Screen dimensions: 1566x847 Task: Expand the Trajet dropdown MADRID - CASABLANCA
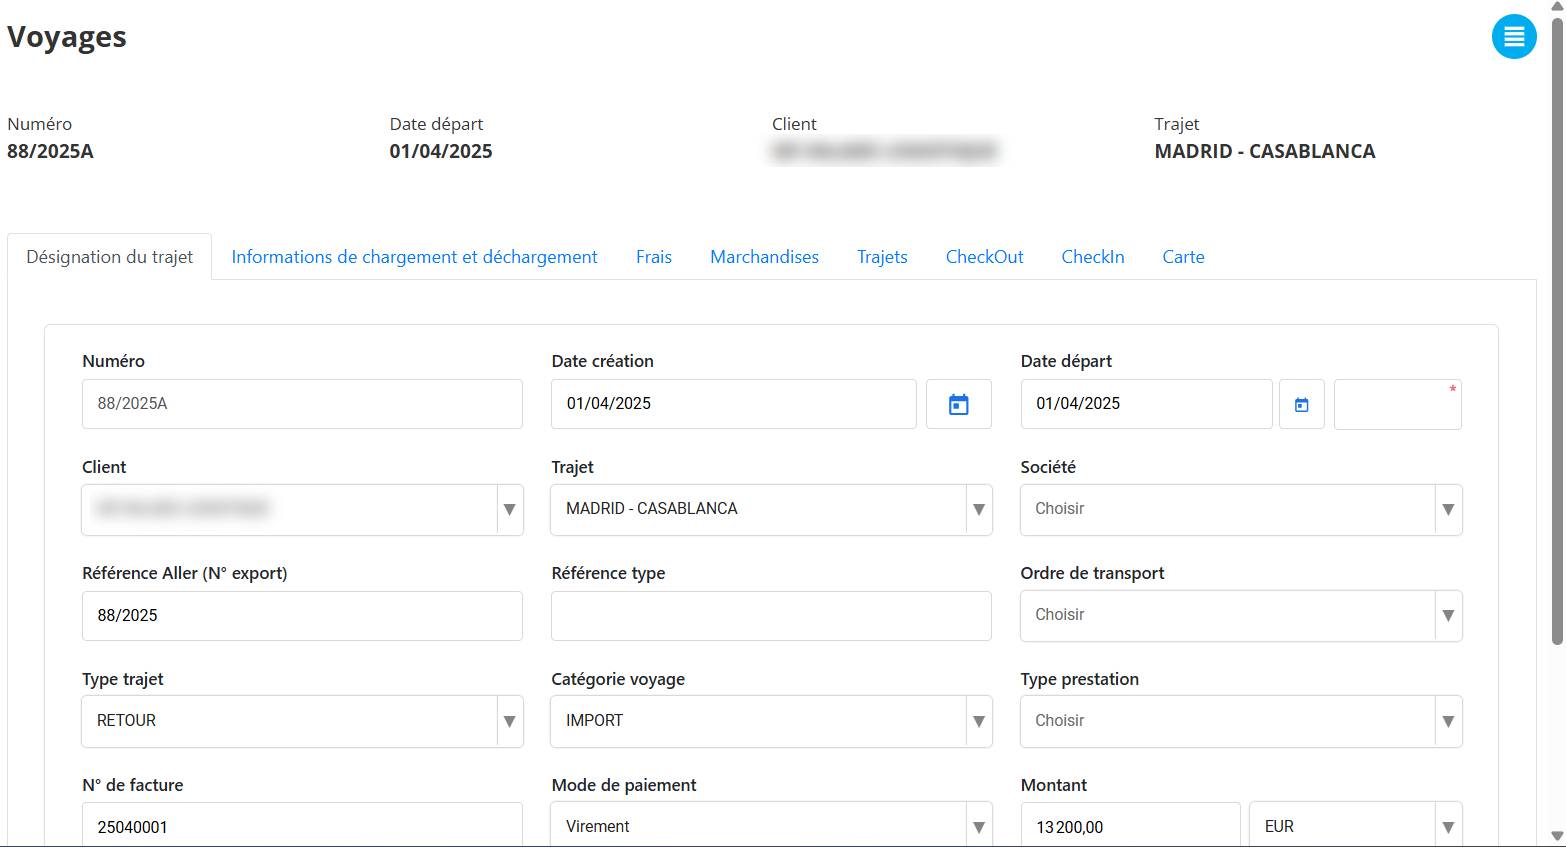tap(771, 510)
